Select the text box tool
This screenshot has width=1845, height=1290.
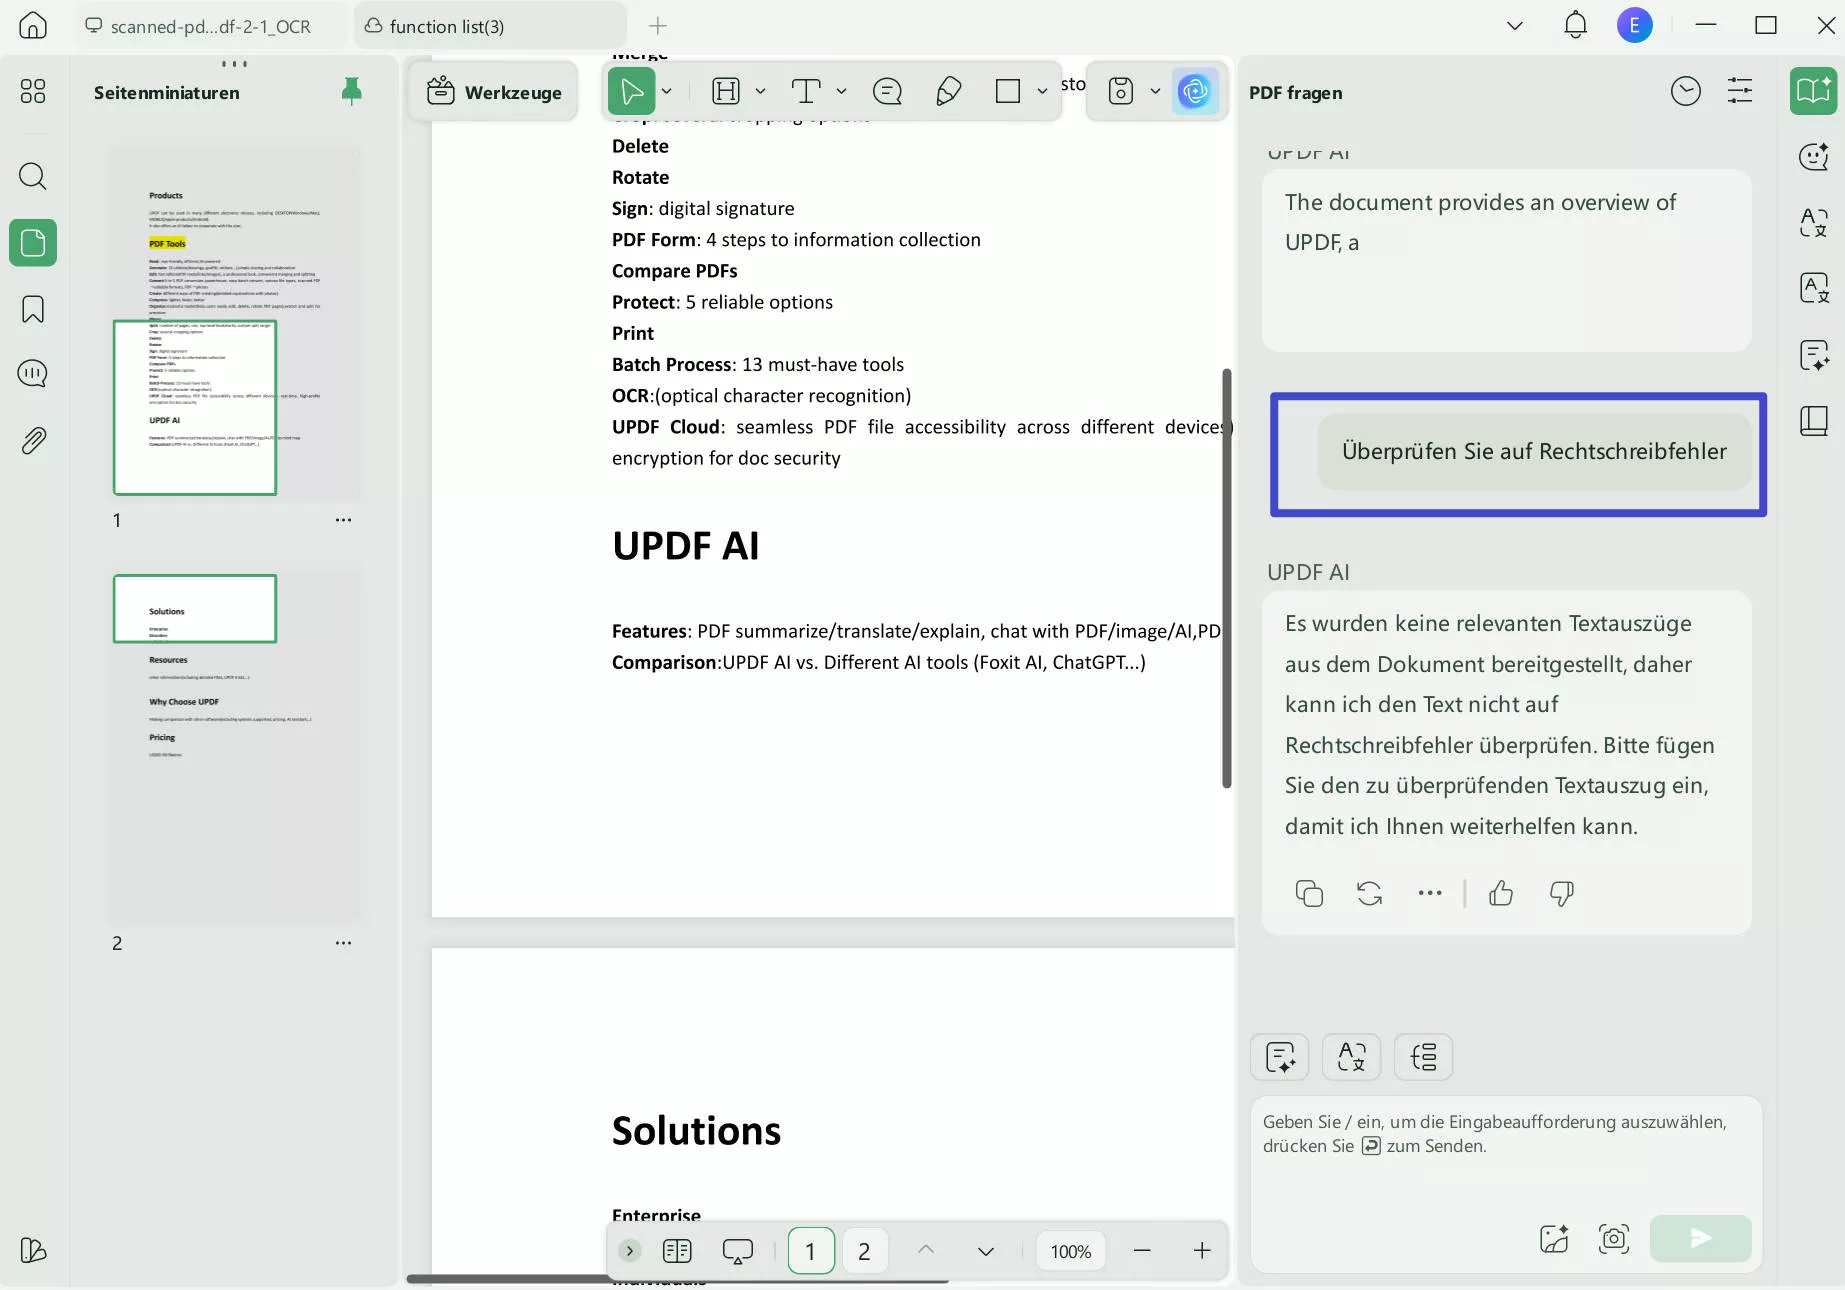tap(806, 92)
